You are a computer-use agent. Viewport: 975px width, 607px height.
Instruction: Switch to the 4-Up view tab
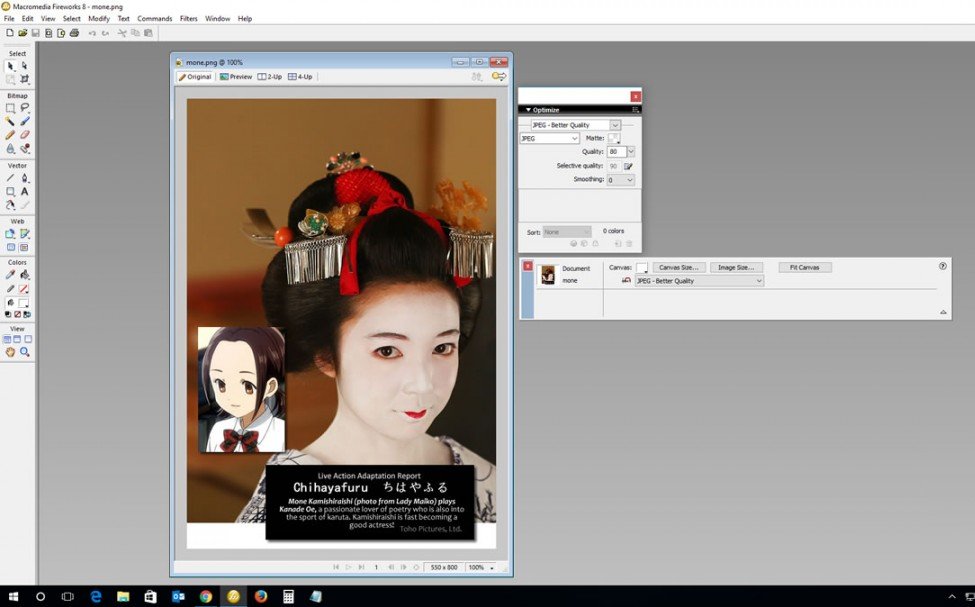point(300,77)
